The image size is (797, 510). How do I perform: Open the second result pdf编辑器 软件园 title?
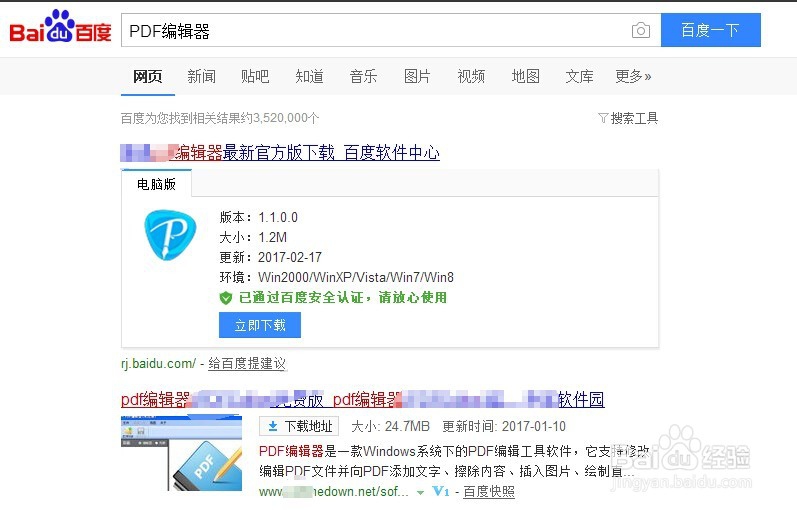click(x=362, y=400)
